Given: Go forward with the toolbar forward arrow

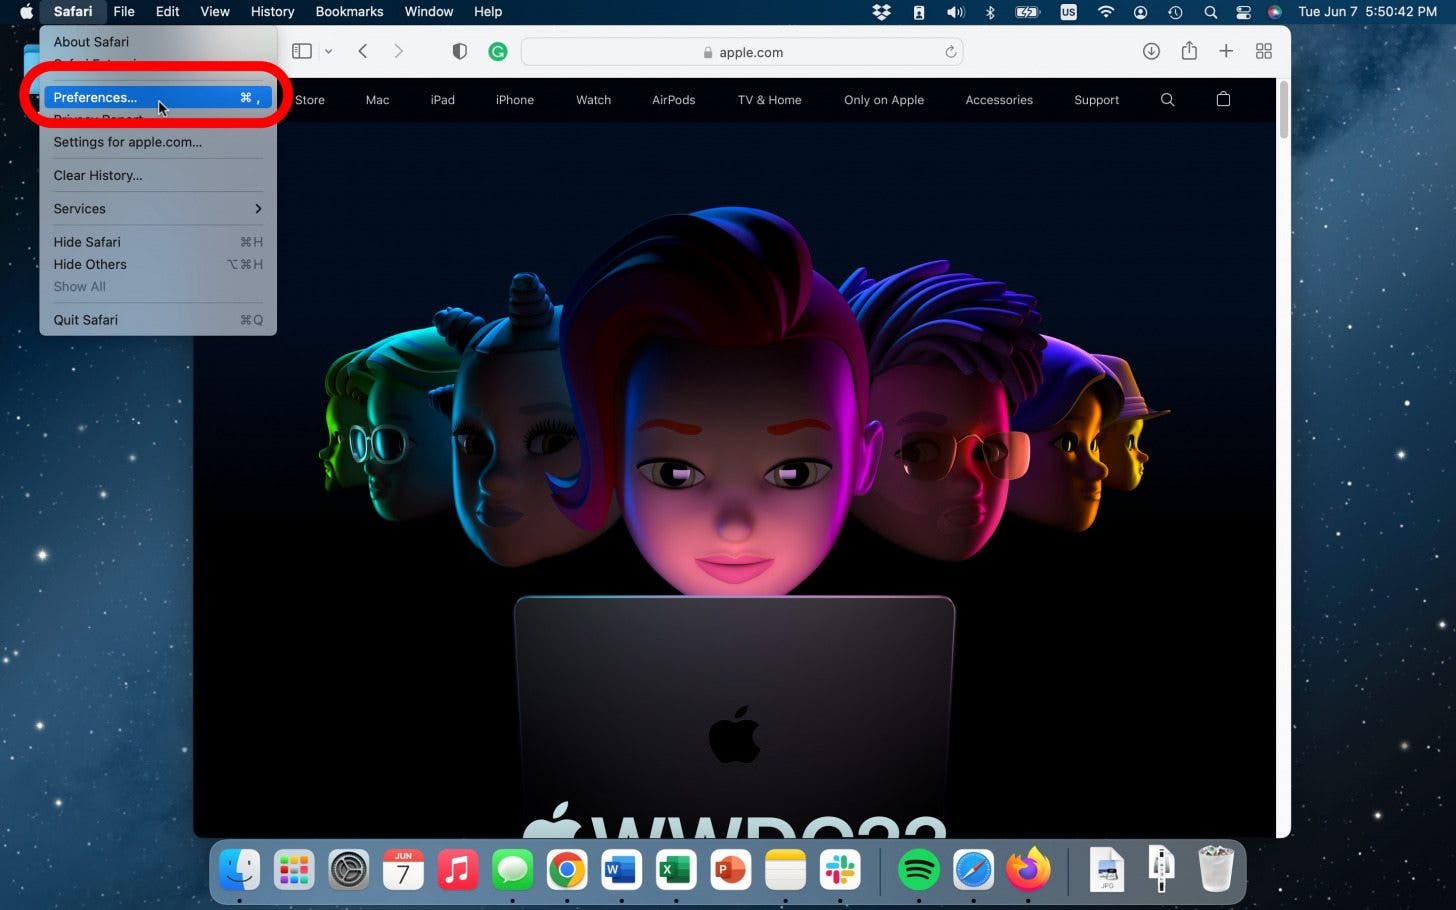Looking at the screenshot, I should (x=398, y=51).
